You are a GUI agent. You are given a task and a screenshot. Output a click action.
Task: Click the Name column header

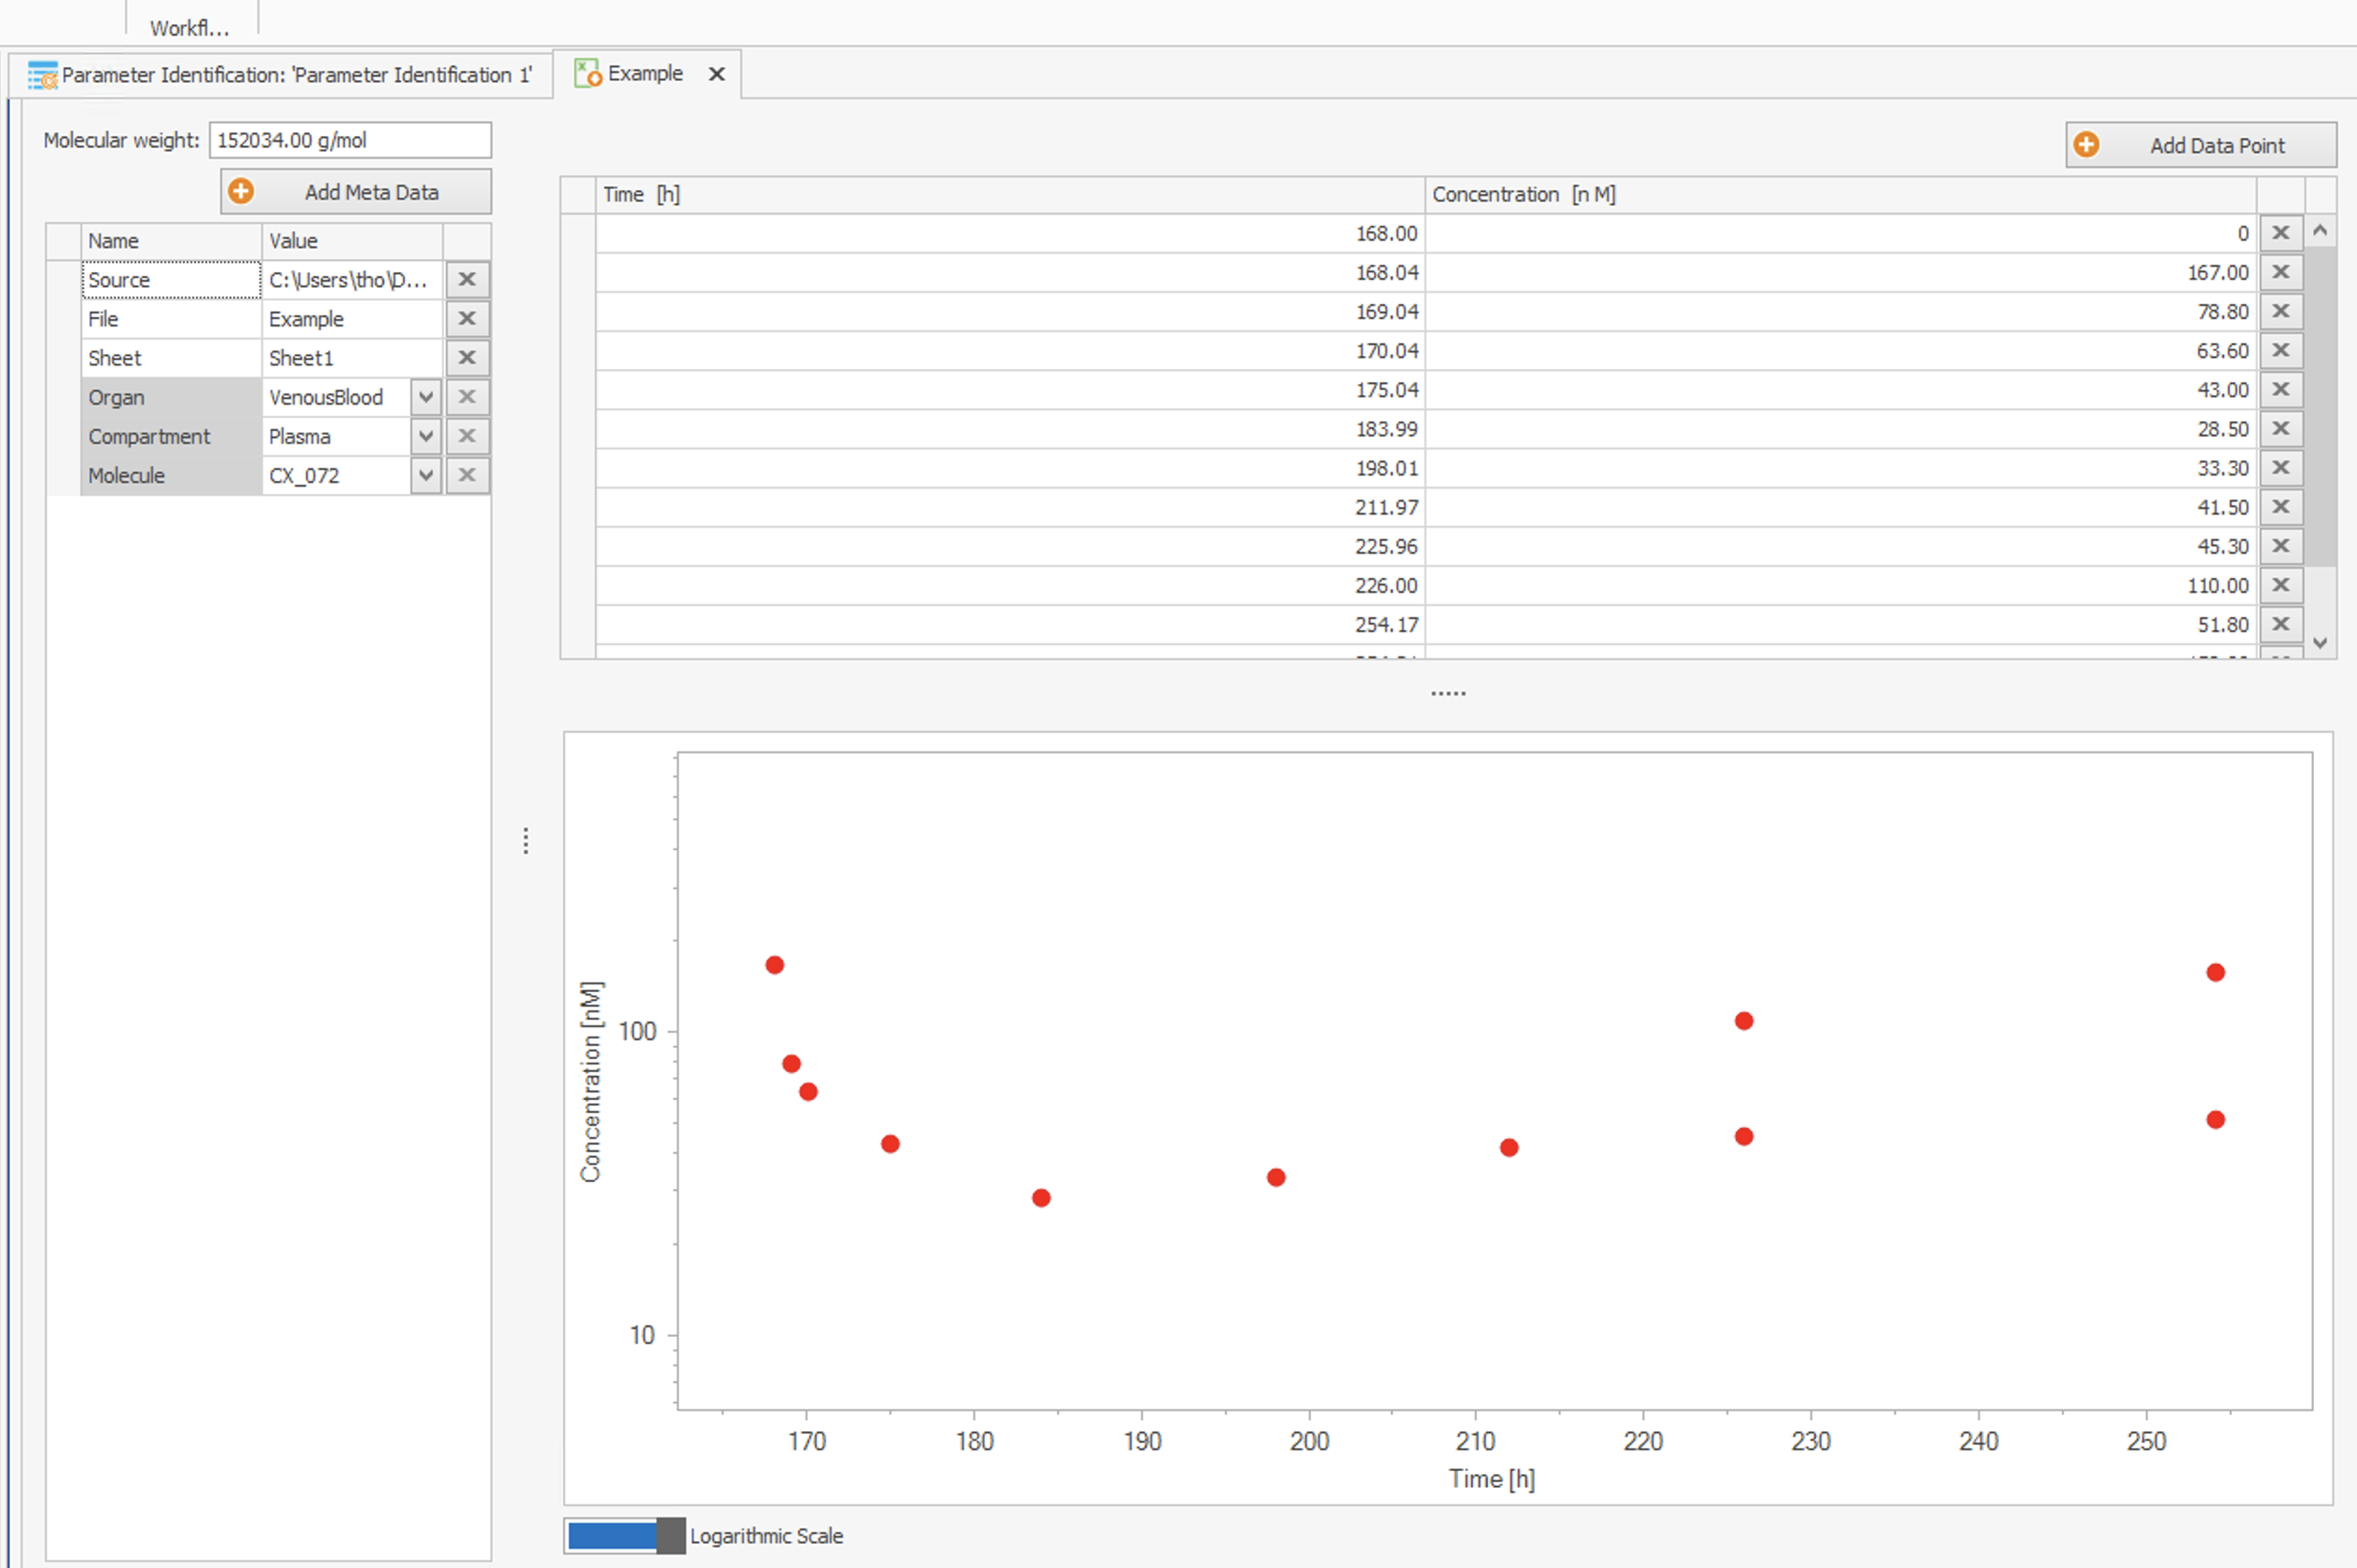coord(171,241)
